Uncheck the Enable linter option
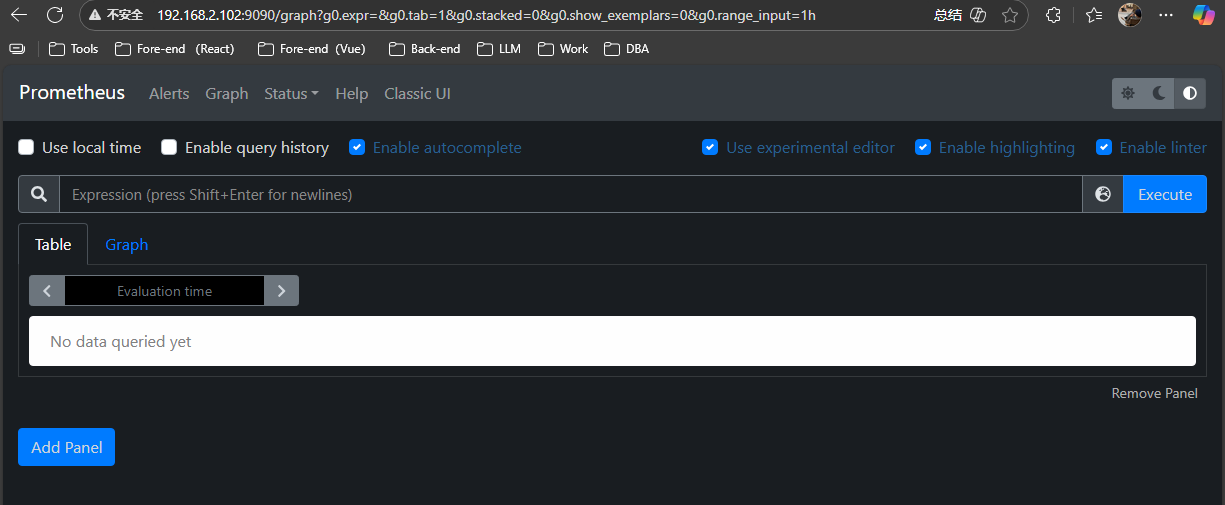 (1104, 147)
